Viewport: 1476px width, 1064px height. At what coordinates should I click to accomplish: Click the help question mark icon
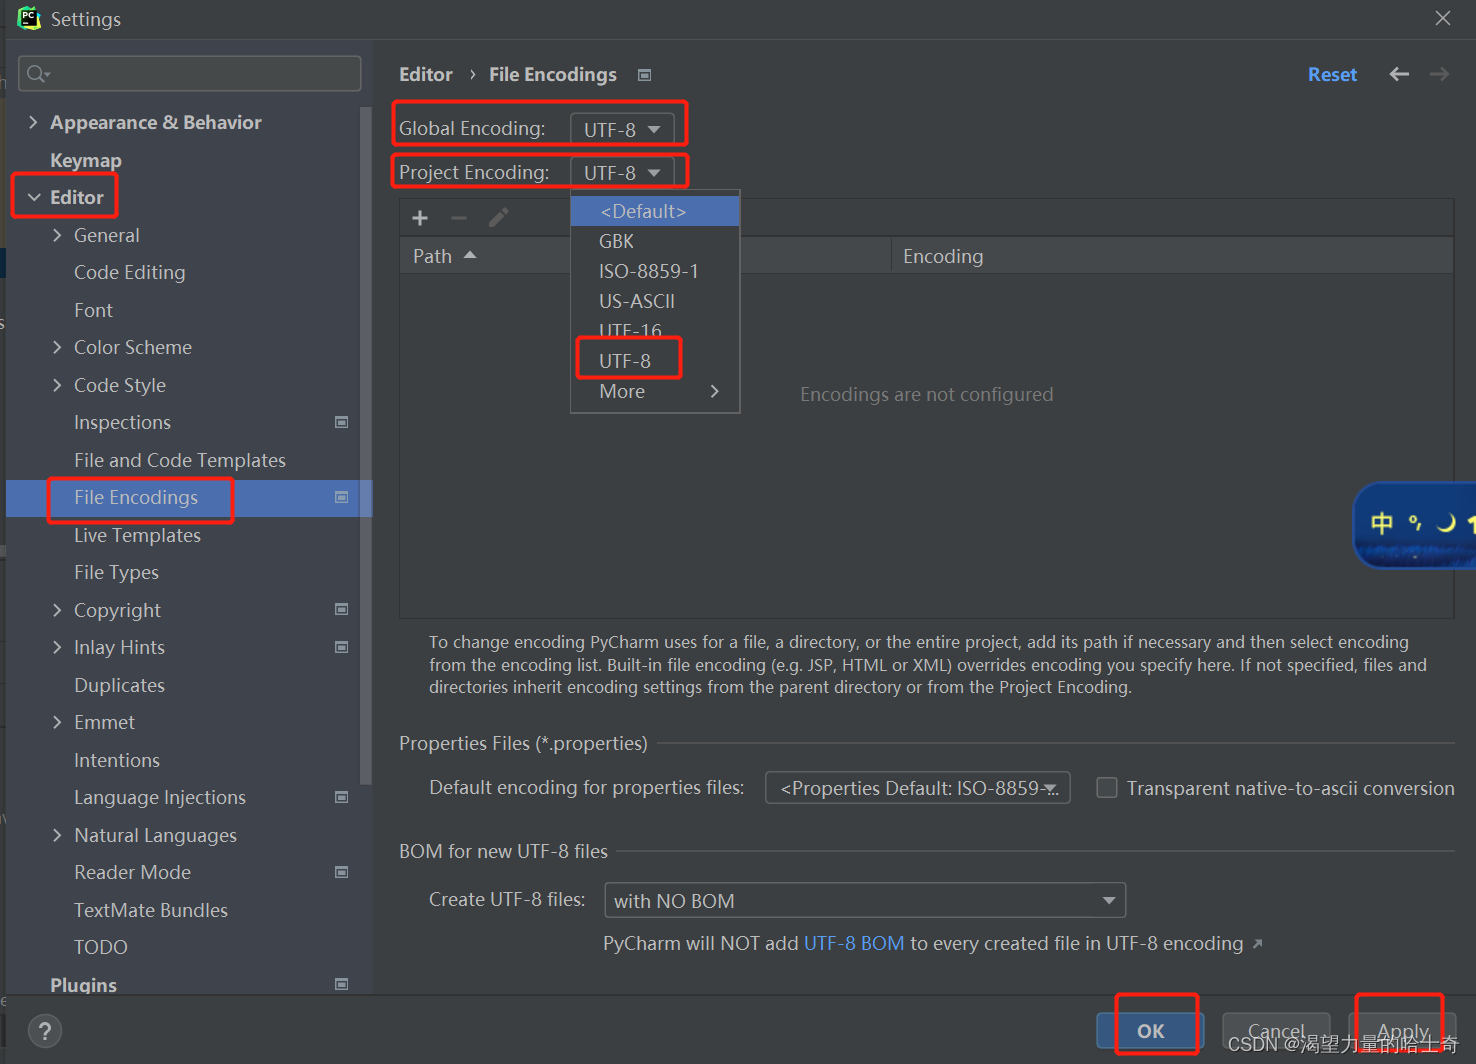(45, 1031)
